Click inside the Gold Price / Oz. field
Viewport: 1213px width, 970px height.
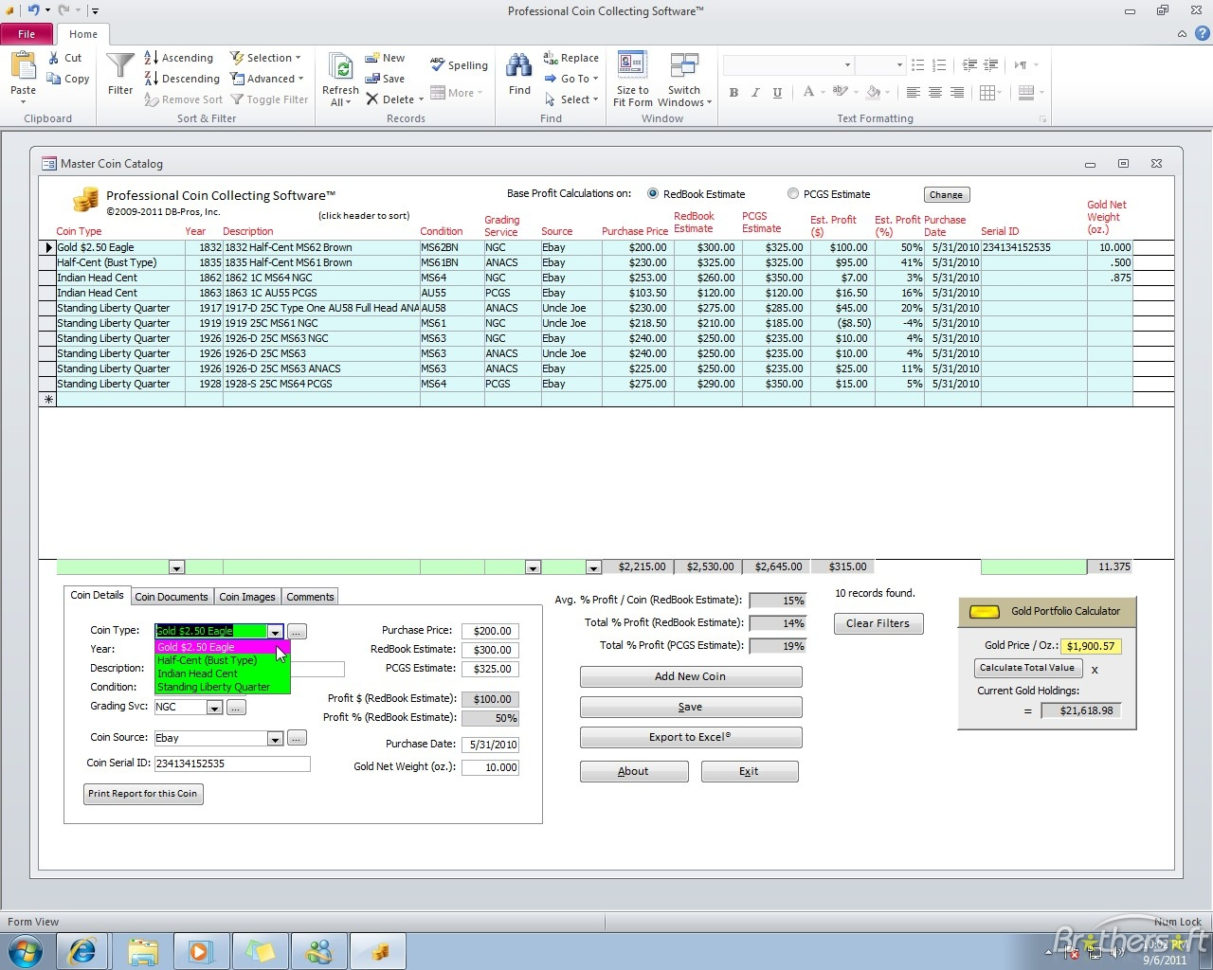point(1090,646)
